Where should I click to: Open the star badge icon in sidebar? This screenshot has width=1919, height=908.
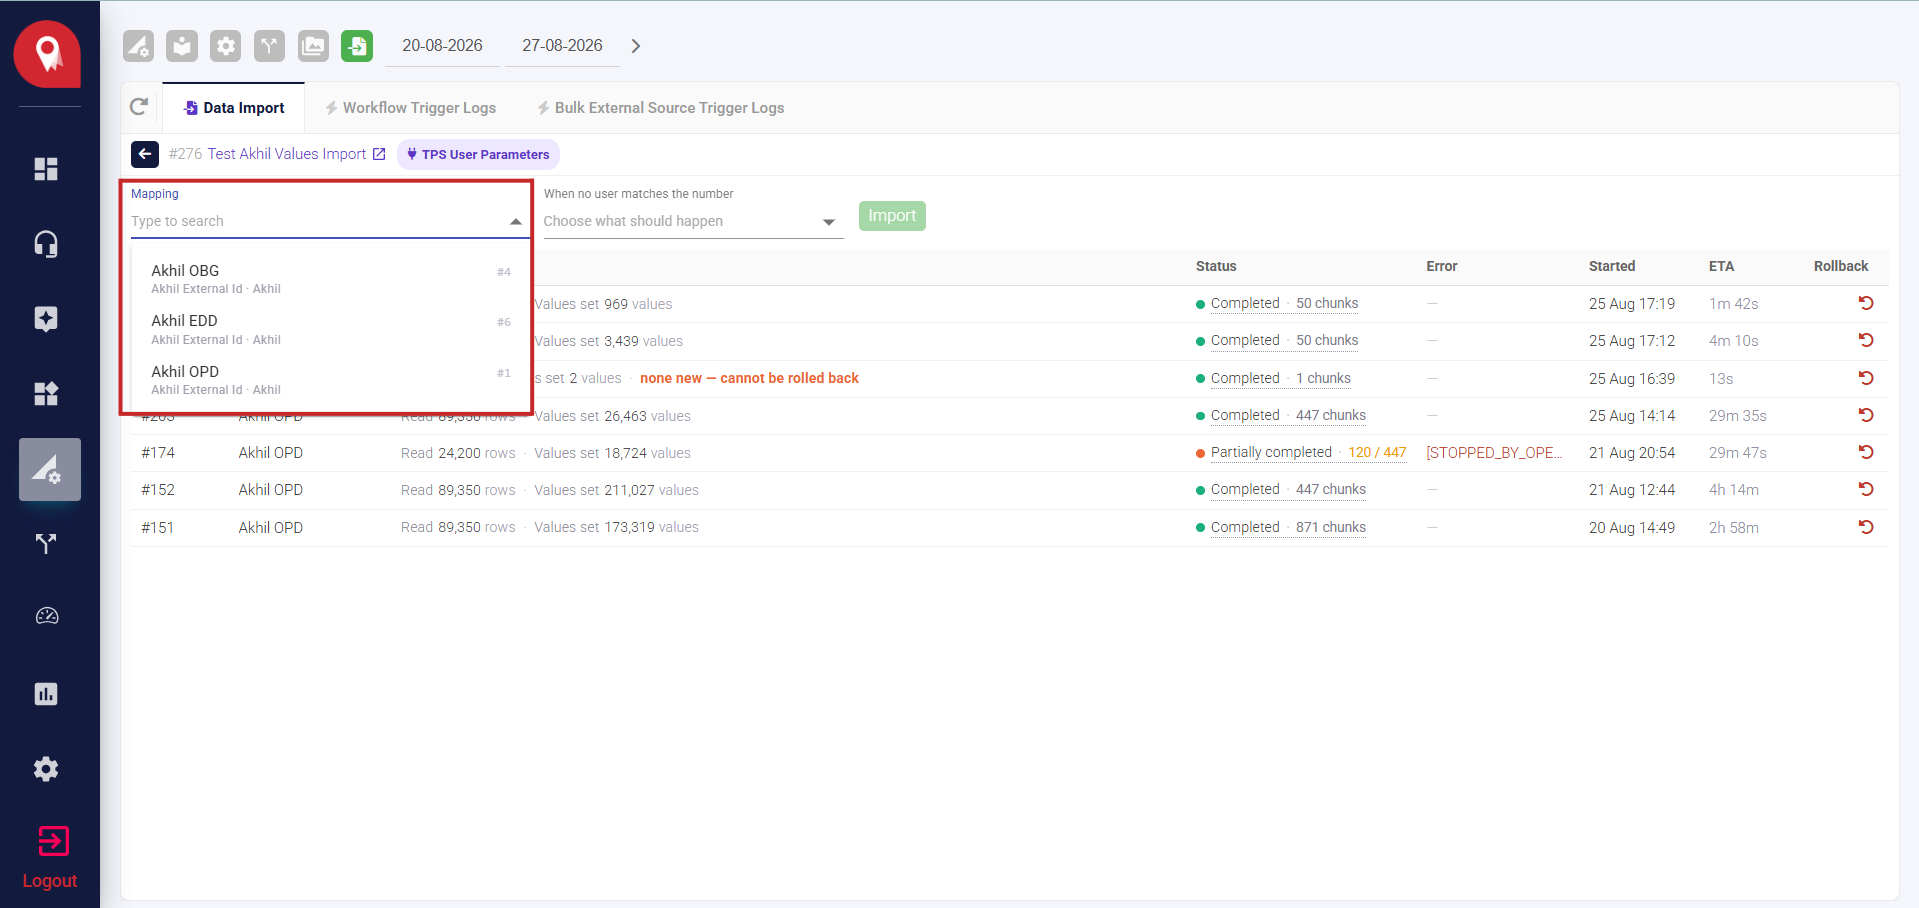[46, 319]
